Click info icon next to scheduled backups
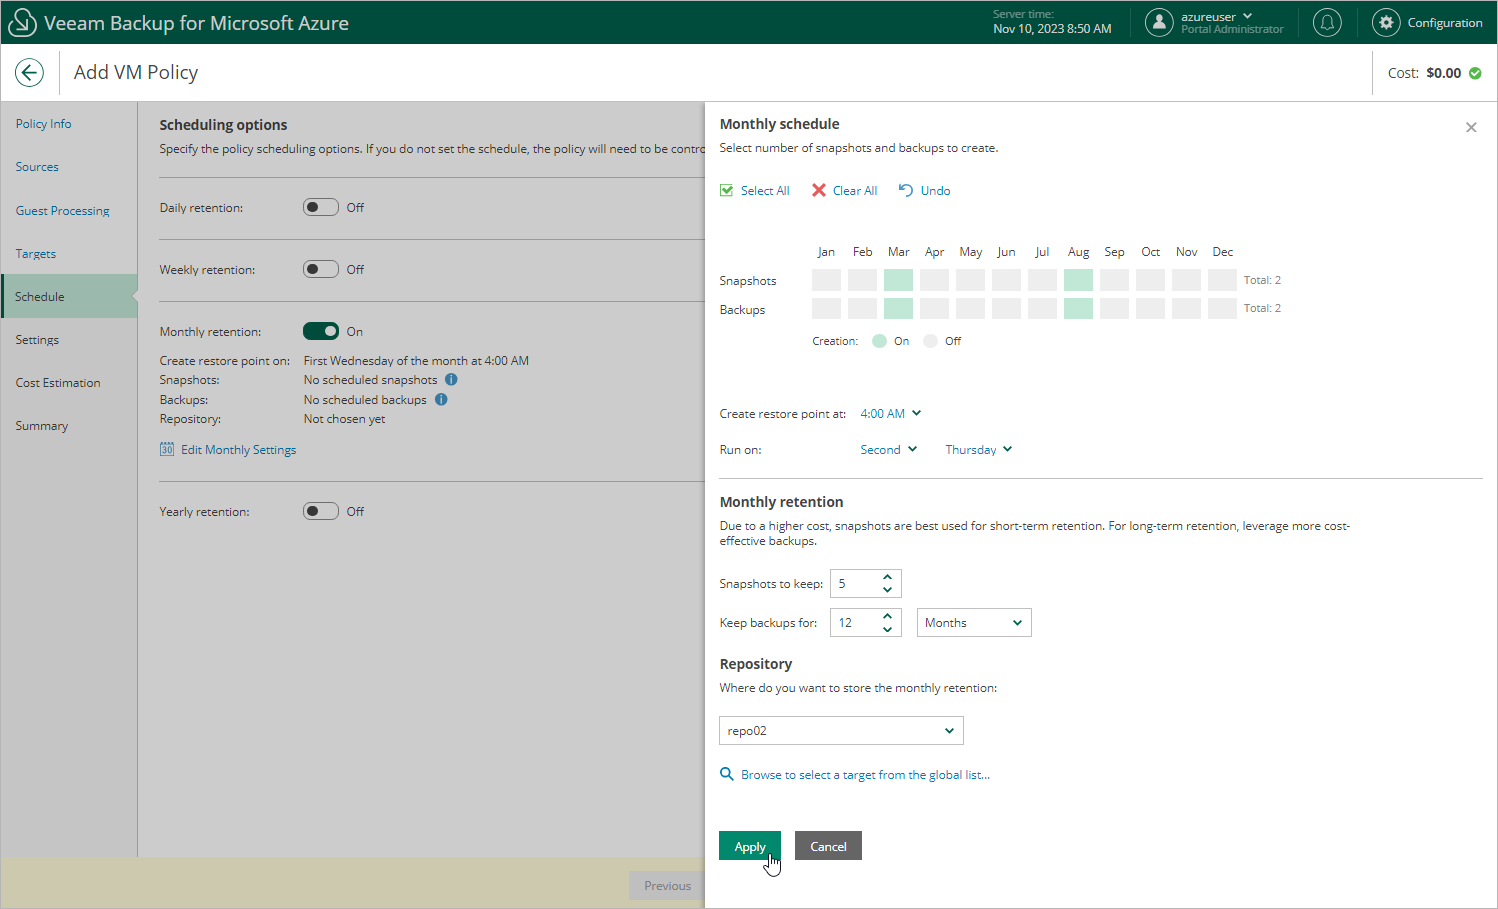The width and height of the screenshot is (1498, 909). (441, 400)
